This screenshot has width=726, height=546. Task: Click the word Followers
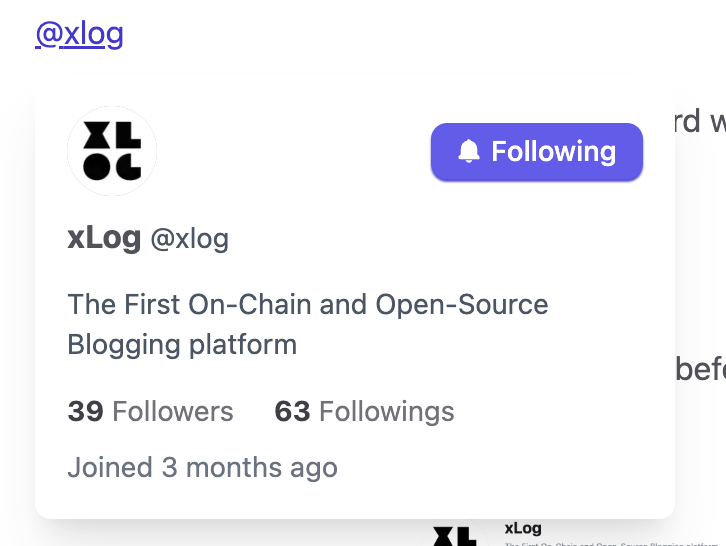173,411
